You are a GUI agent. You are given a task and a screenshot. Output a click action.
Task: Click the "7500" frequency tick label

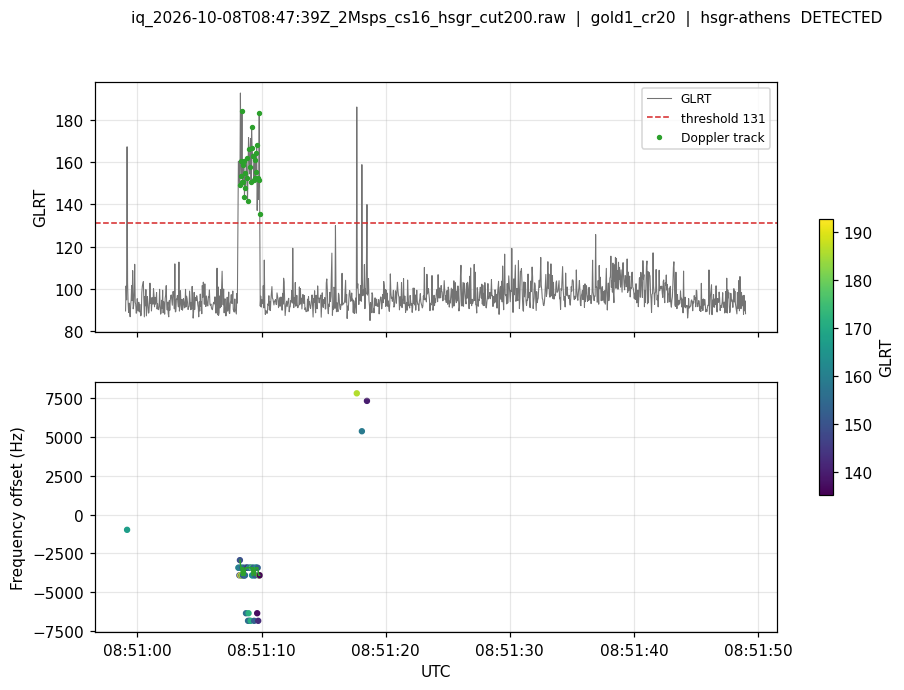(66, 399)
